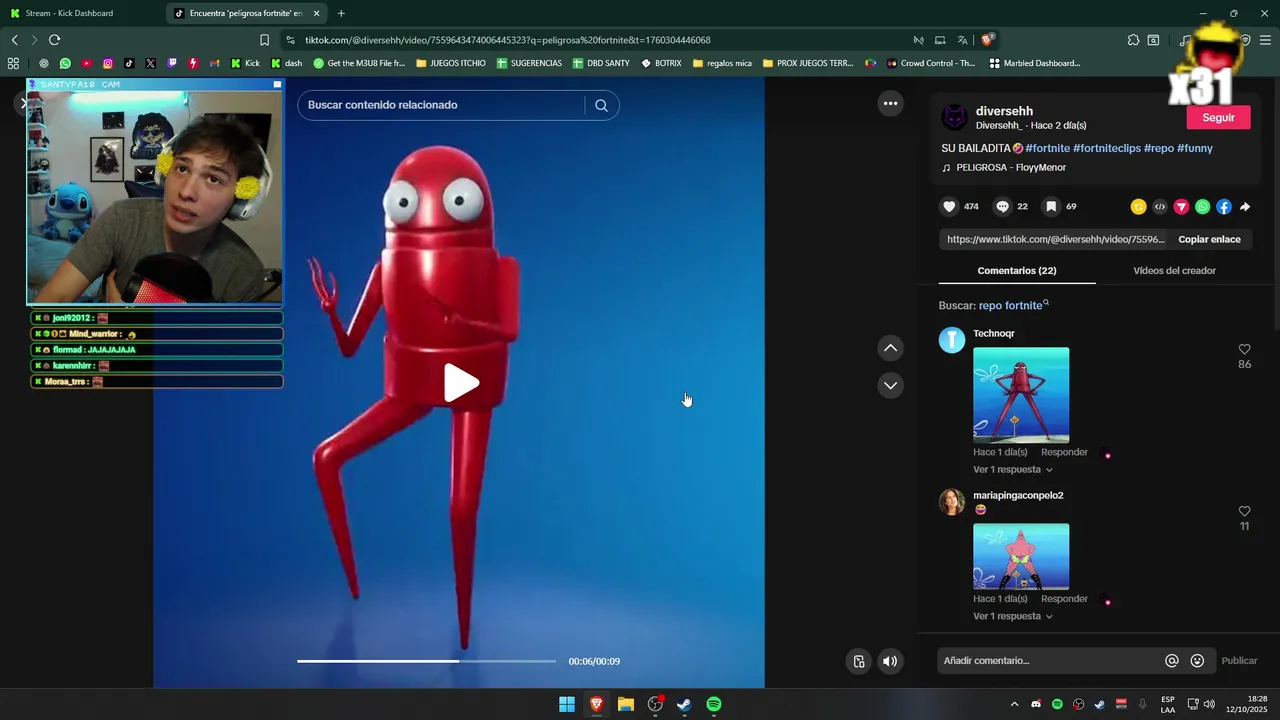Screen dimensions: 1280x720
Task: Click in 'Buscar contenido relacionado' search field
Action: point(440,105)
